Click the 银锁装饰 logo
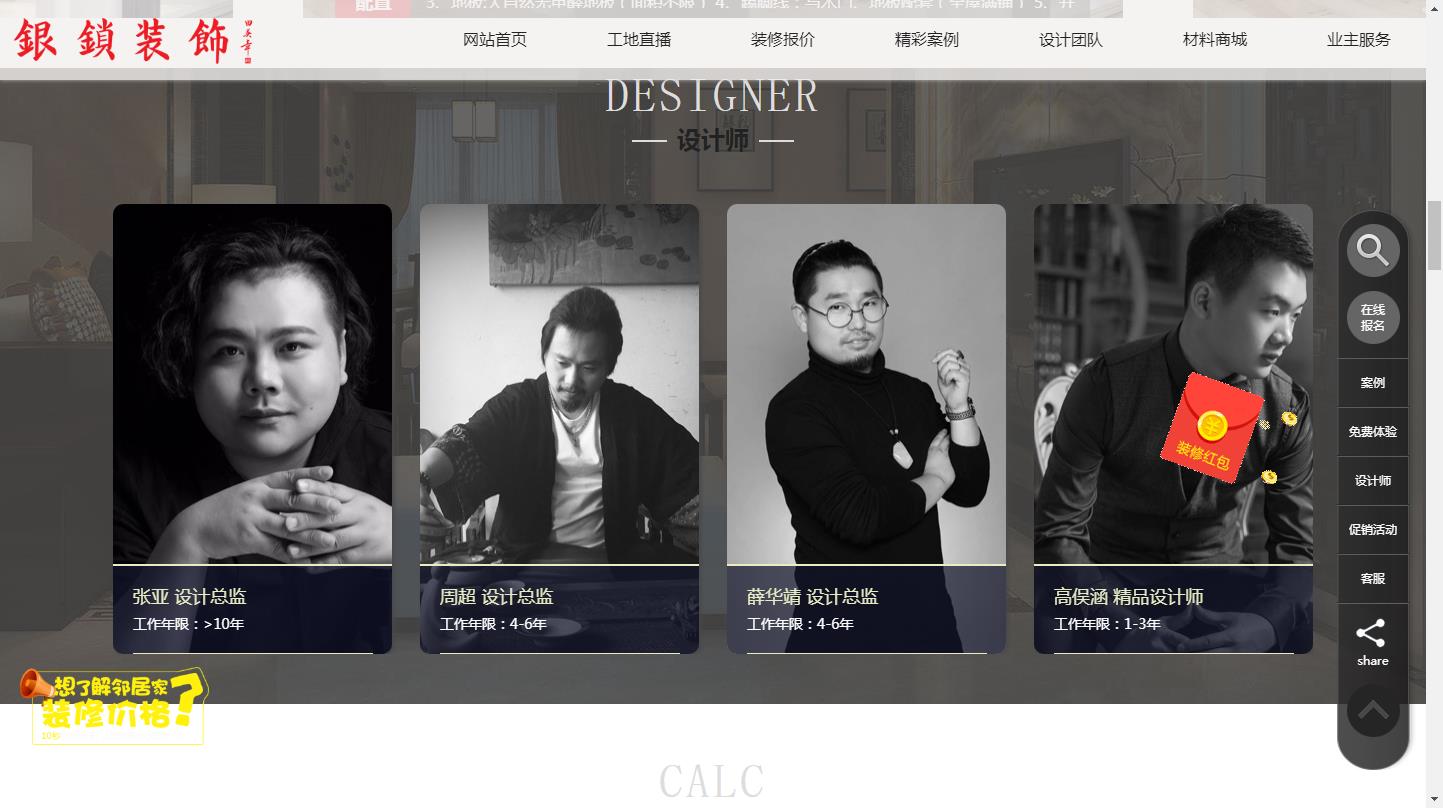Screen dimensions: 1443x808 pos(133,40)
